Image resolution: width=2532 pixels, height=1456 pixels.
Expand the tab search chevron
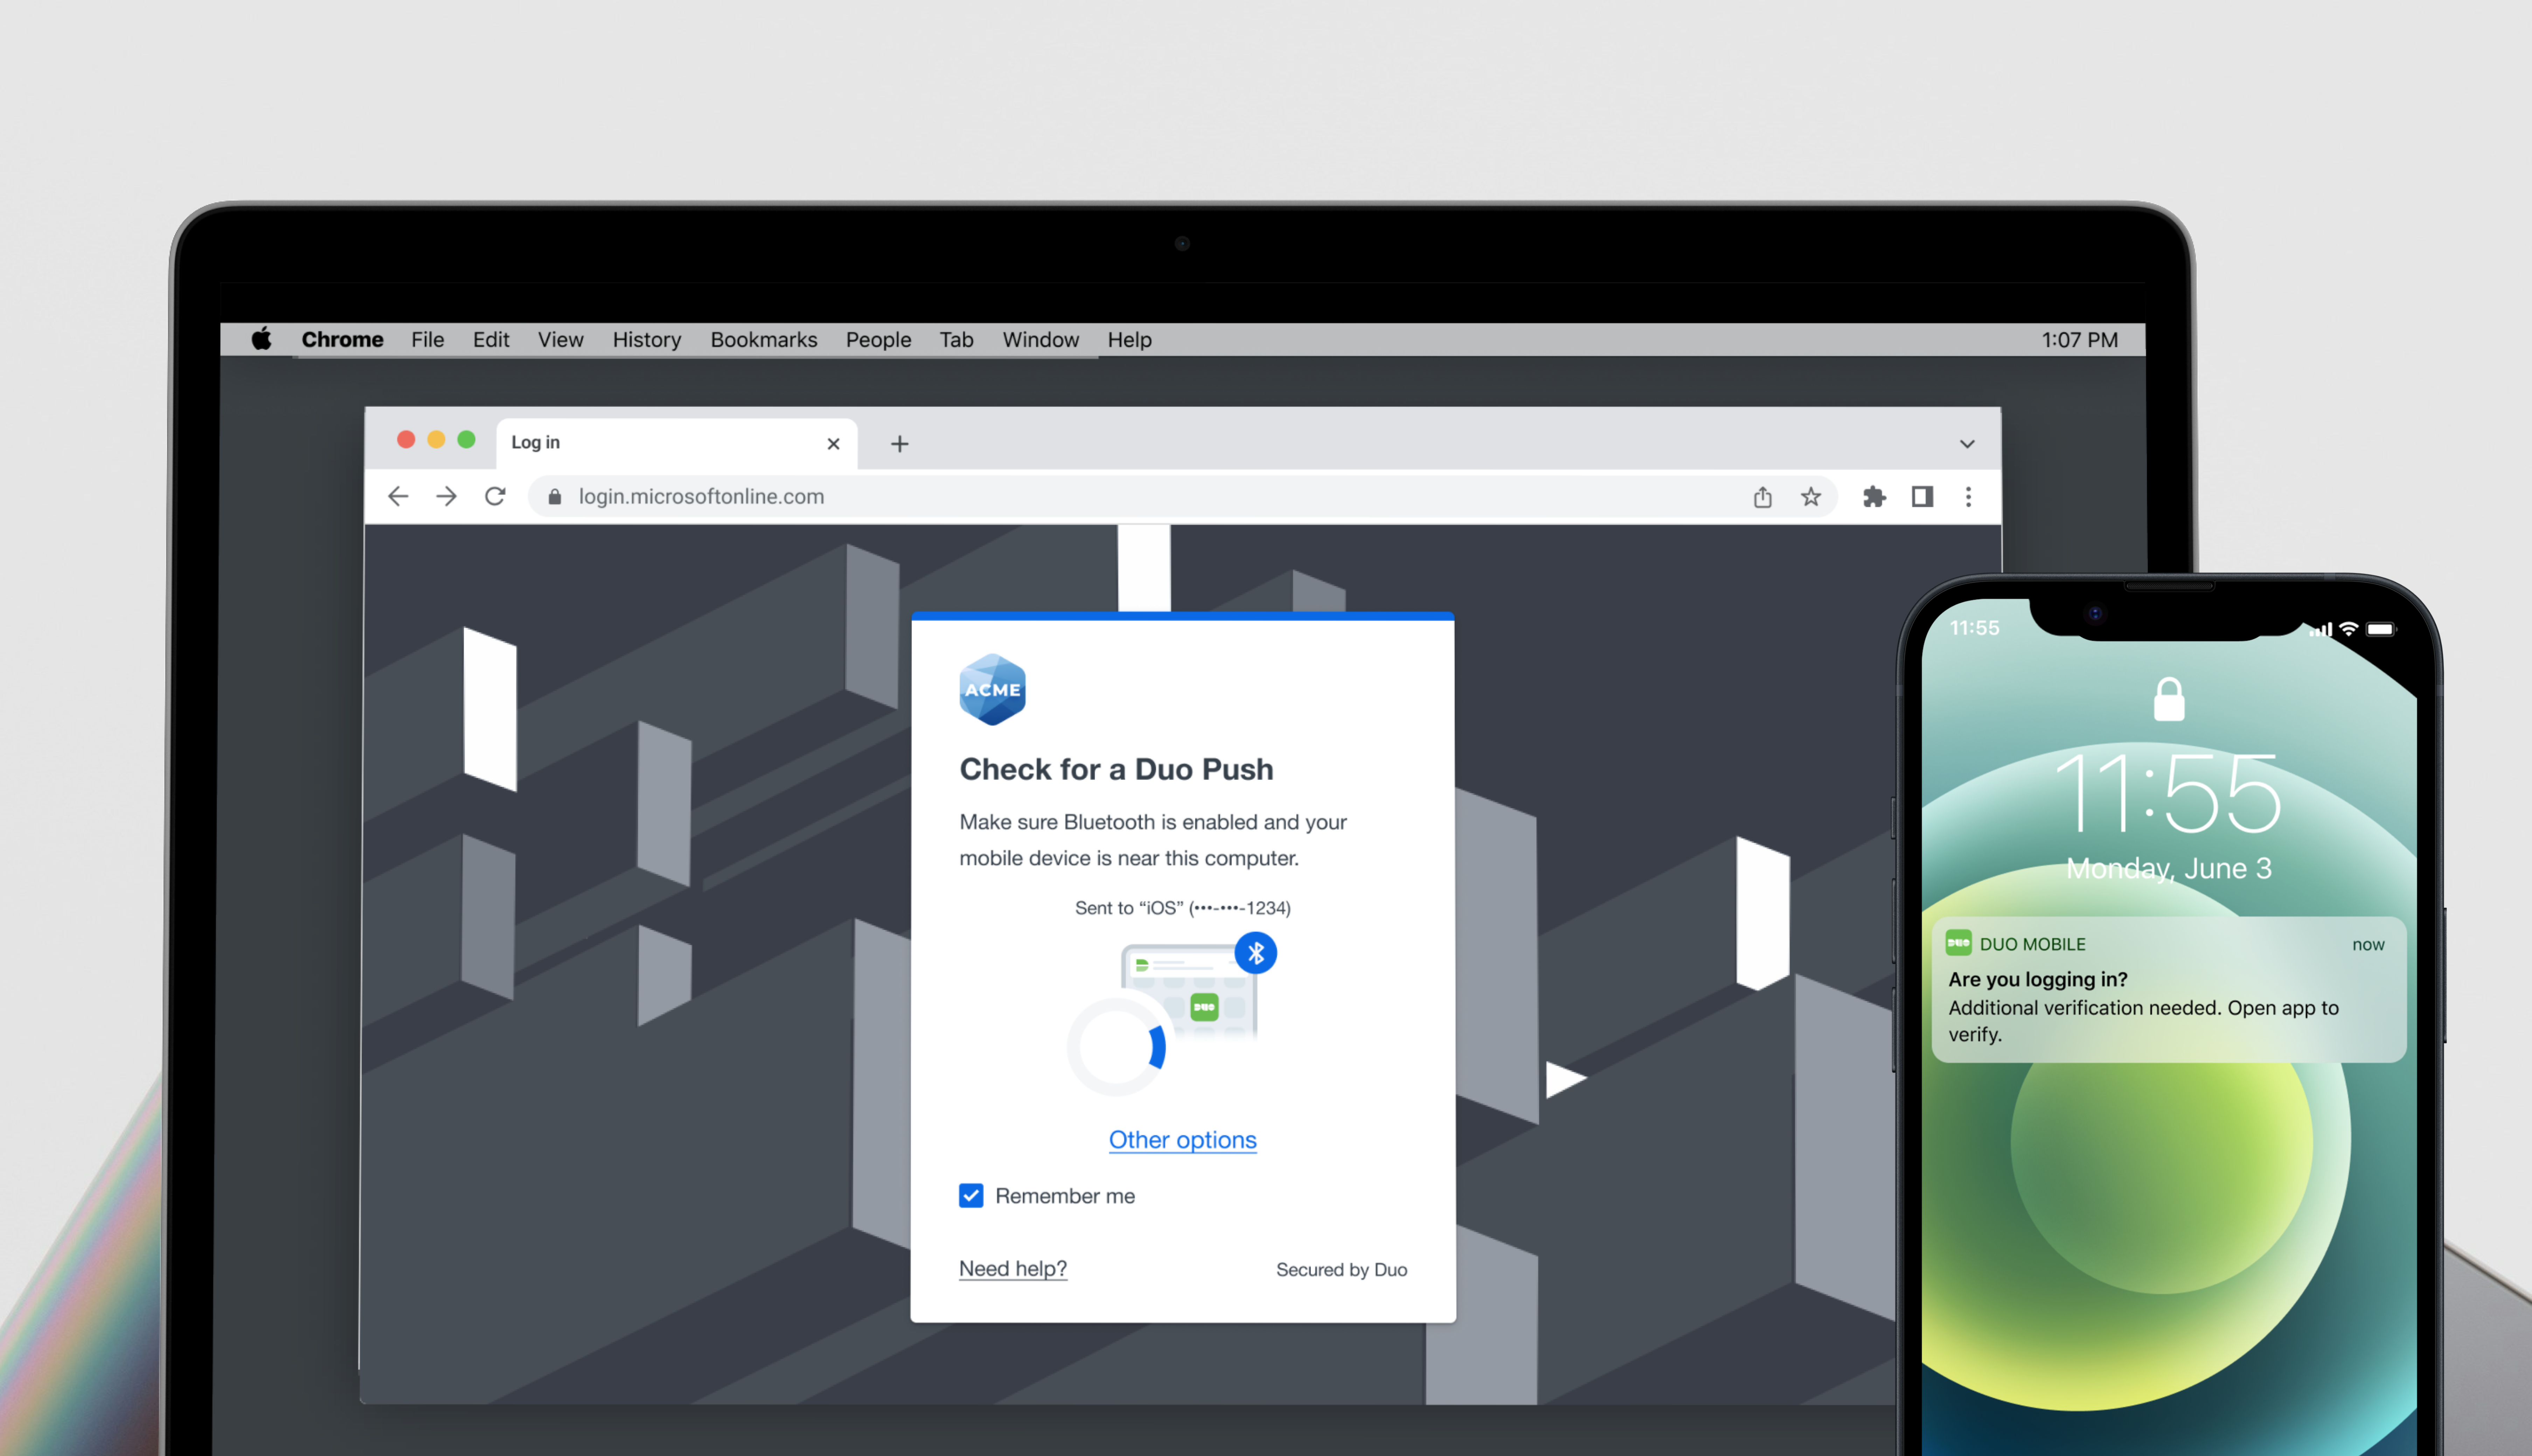pos(1966,444)
